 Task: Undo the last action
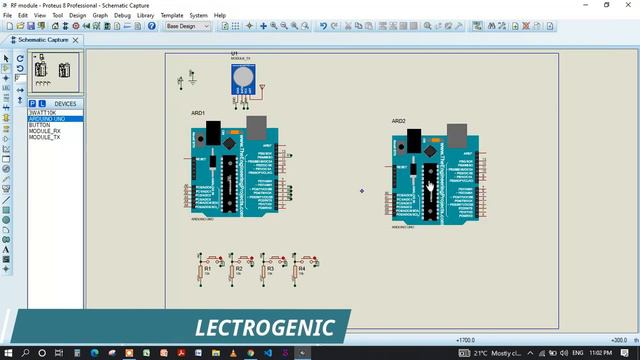(323, 26)
